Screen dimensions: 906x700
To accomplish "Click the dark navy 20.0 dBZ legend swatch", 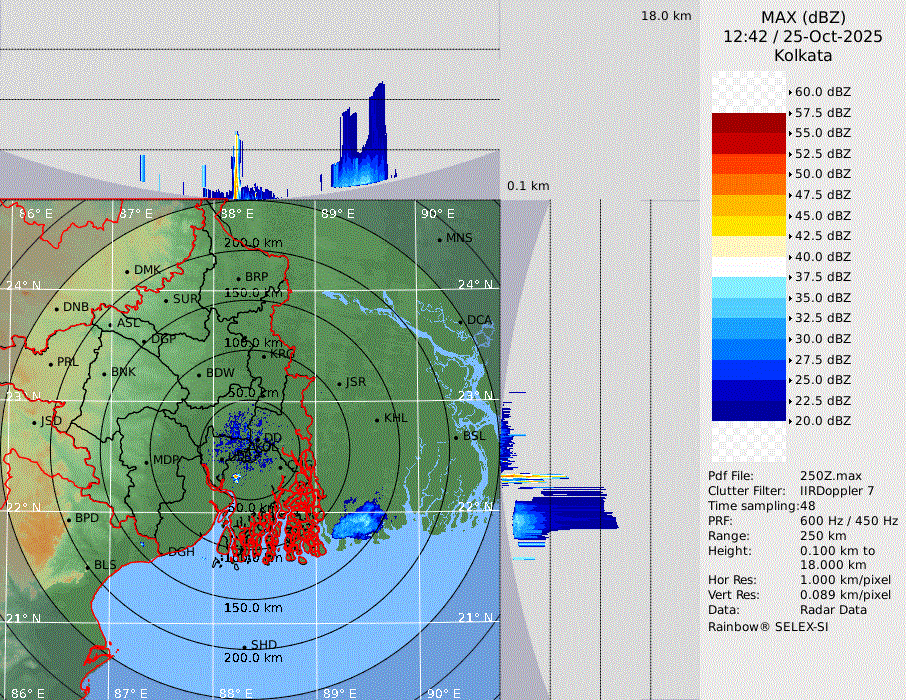I will 749,410.
